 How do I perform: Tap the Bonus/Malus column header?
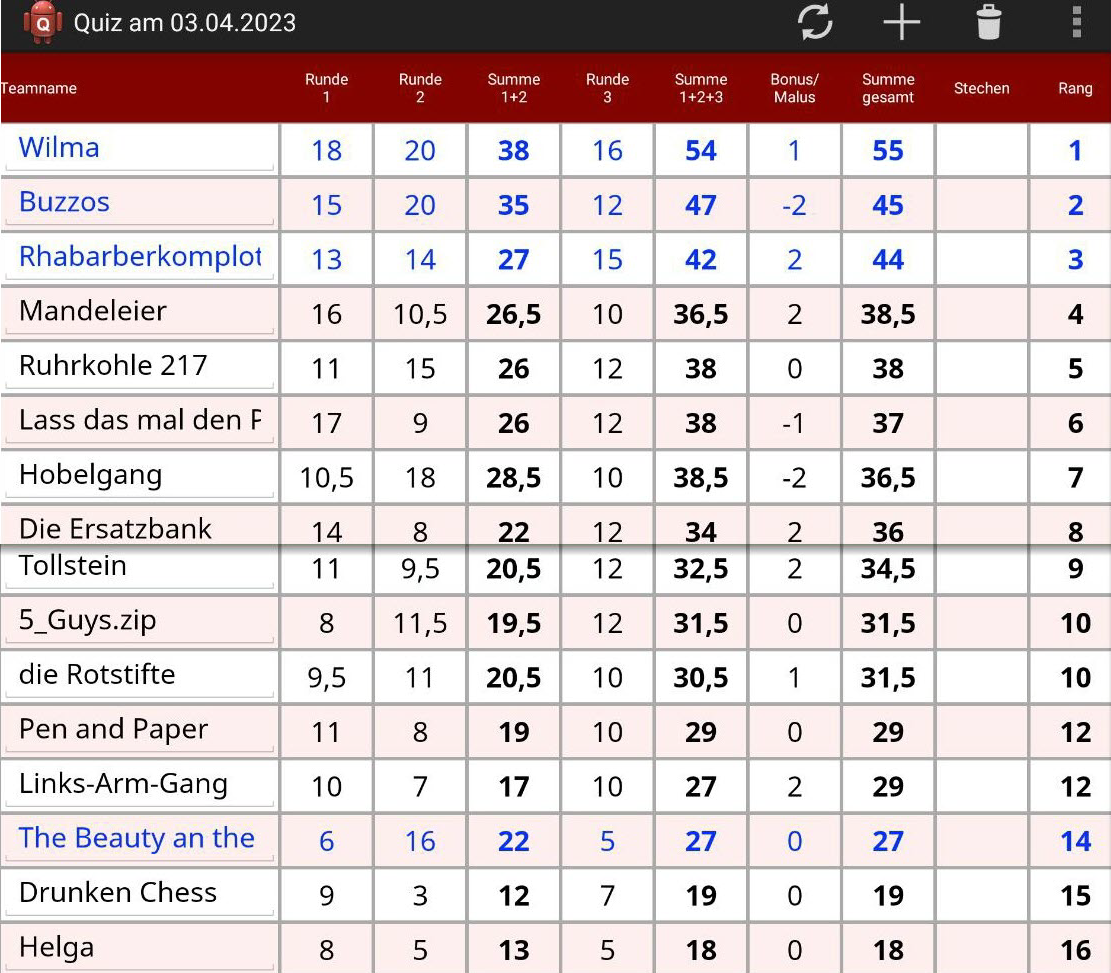tap(794, 88)
